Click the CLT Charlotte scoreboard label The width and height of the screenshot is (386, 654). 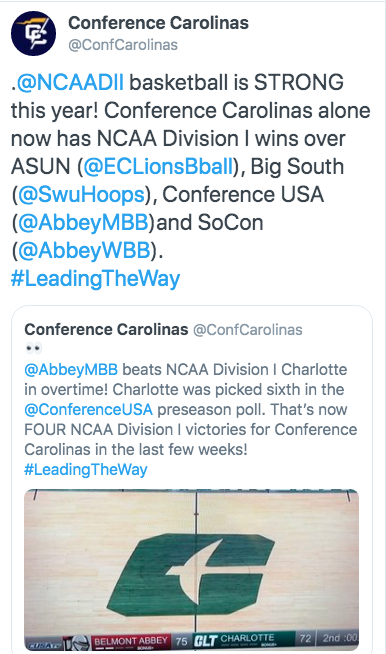point(235,639)
